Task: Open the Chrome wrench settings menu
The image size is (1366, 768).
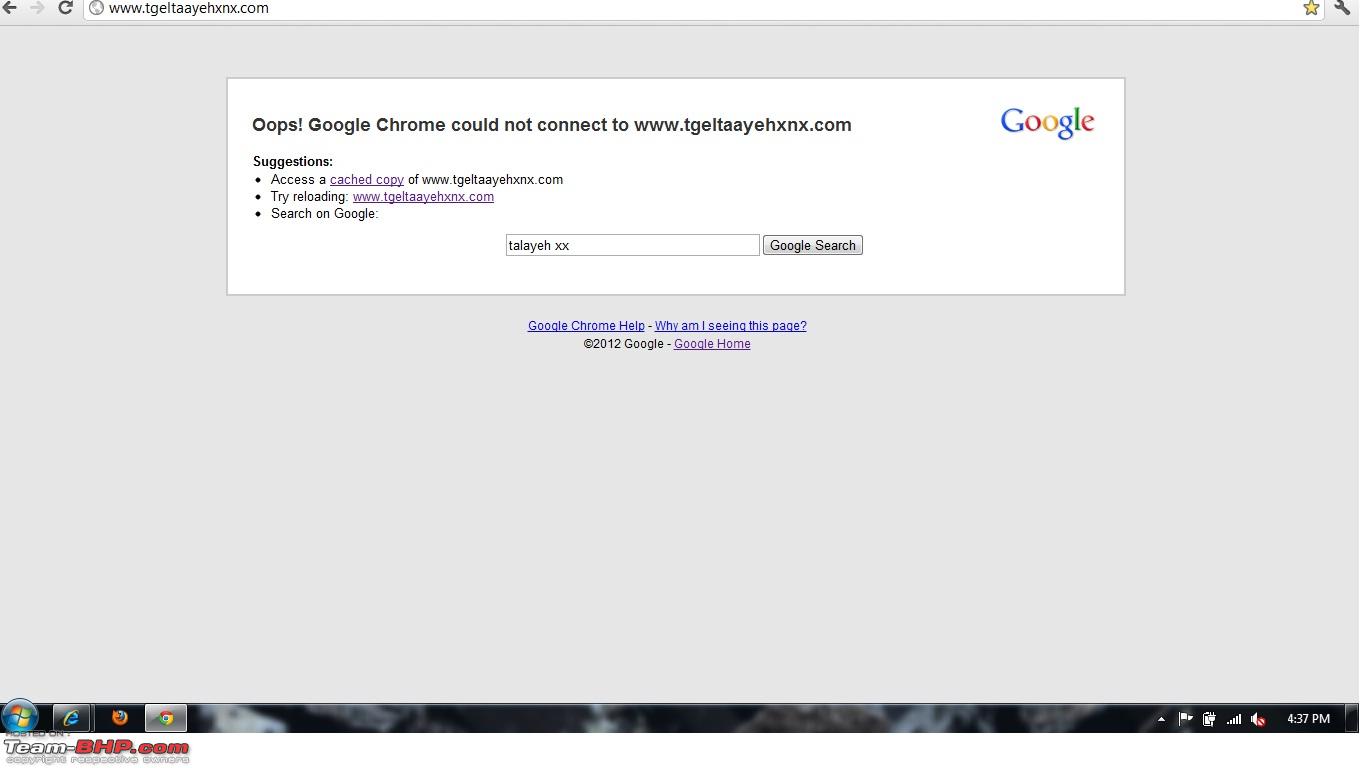Action: click(x=1342, y=7)
